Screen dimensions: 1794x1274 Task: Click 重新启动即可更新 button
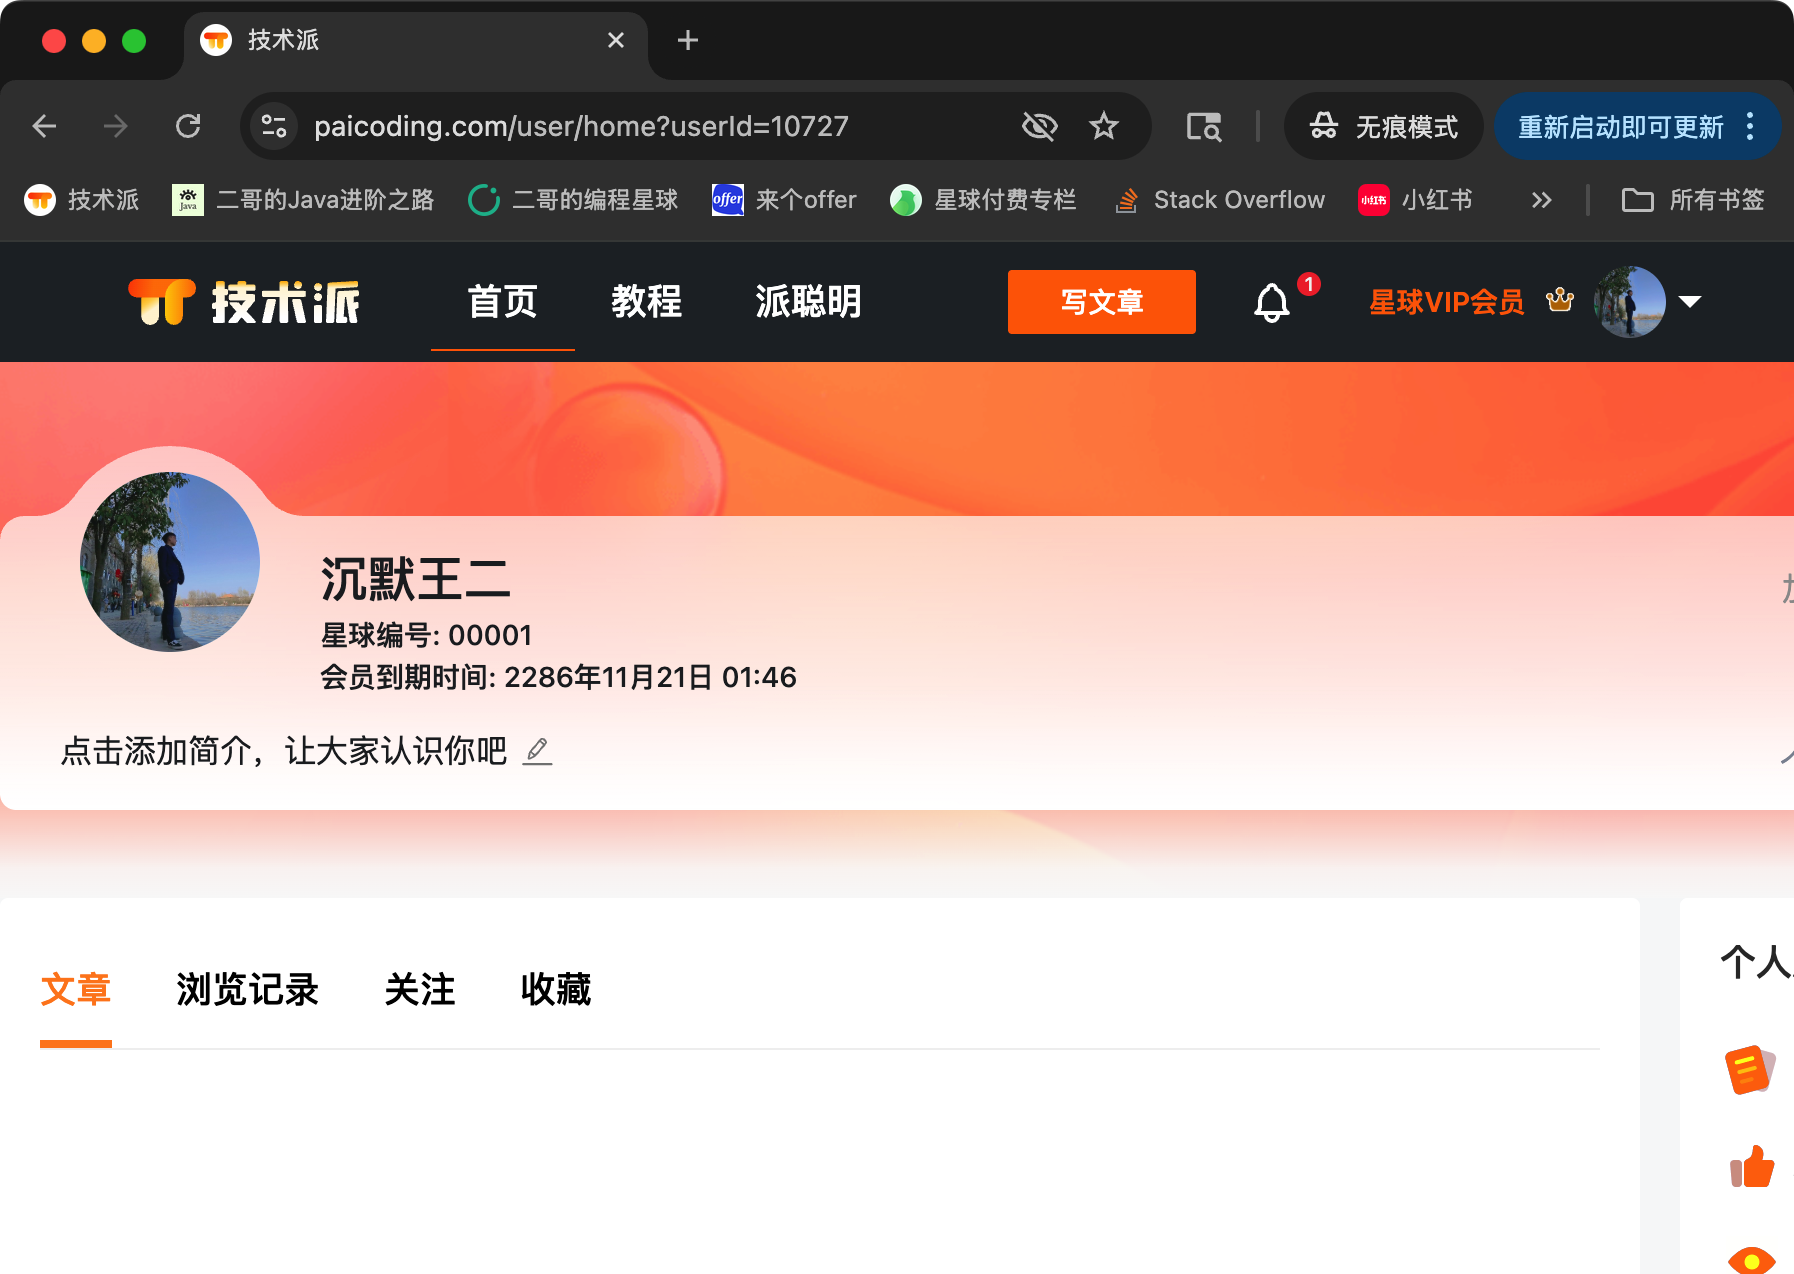[x=1620, y=126]
